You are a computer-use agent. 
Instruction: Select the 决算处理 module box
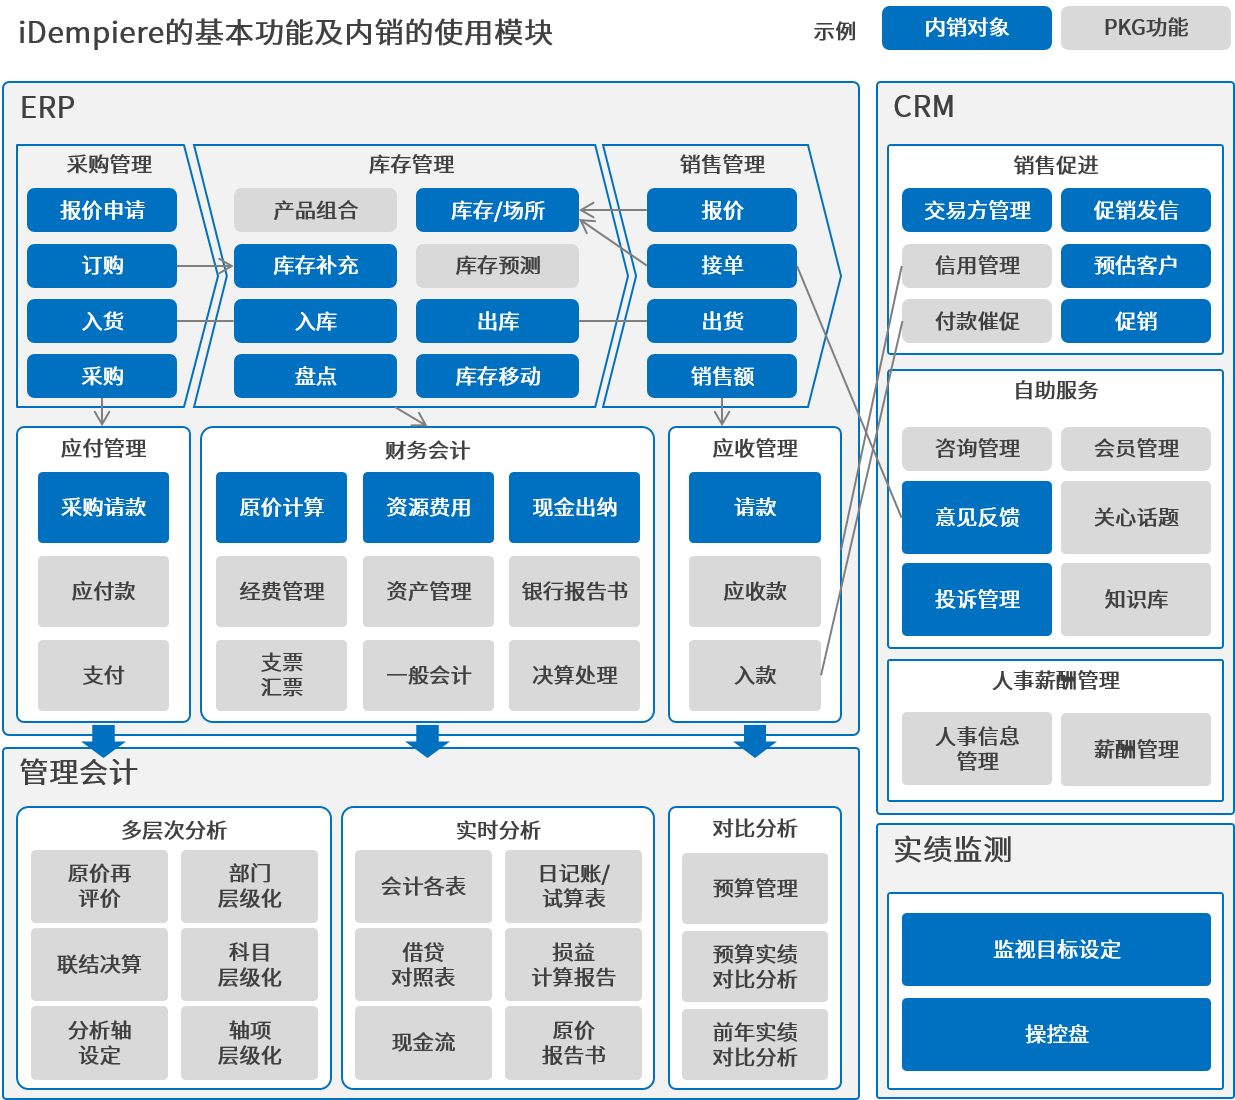[574, 676]
